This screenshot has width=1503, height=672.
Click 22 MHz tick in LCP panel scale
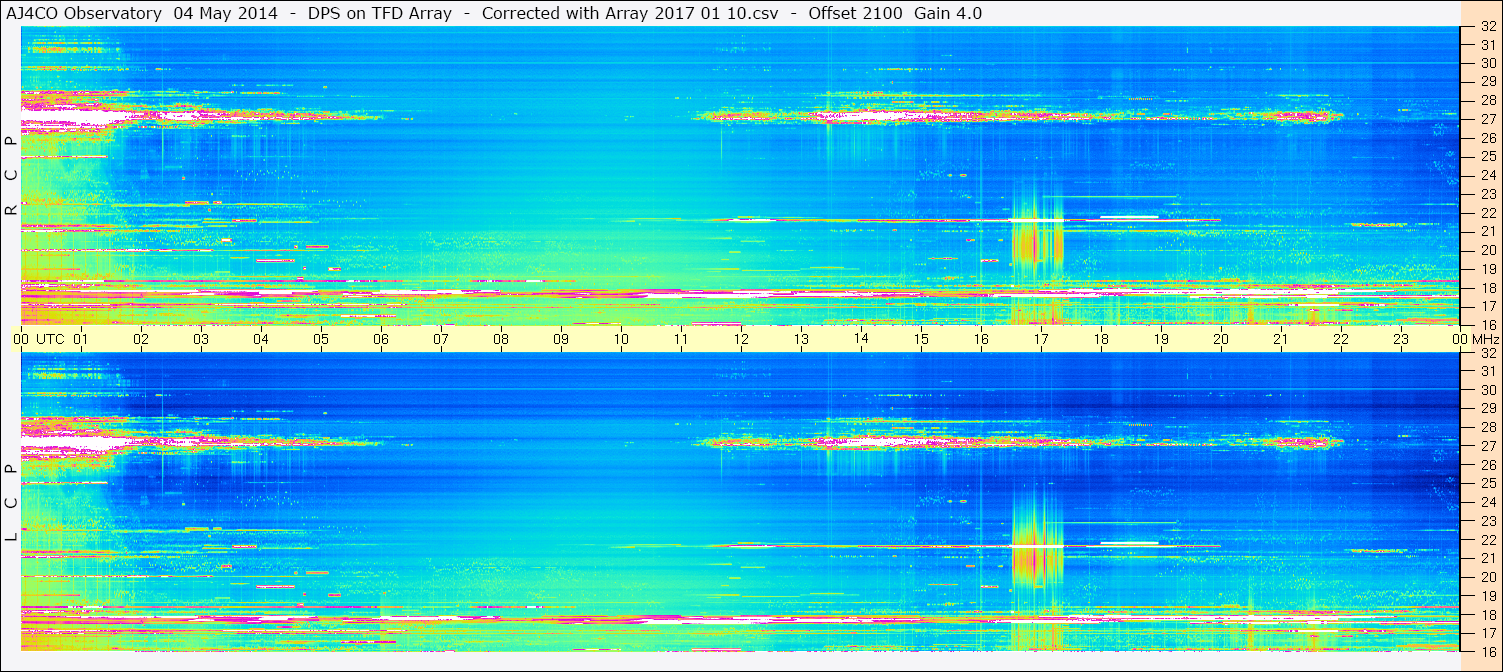(1487, 539)
